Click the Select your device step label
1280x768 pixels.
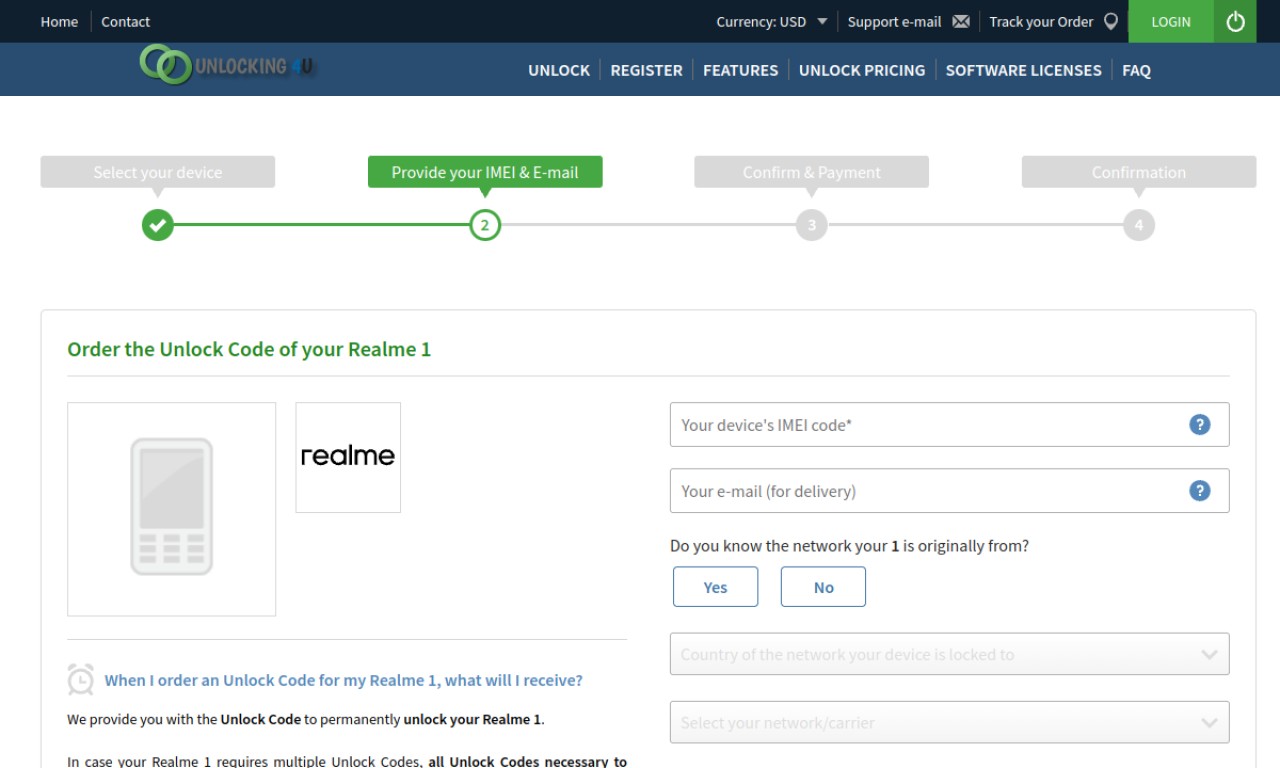coord(158,172)
